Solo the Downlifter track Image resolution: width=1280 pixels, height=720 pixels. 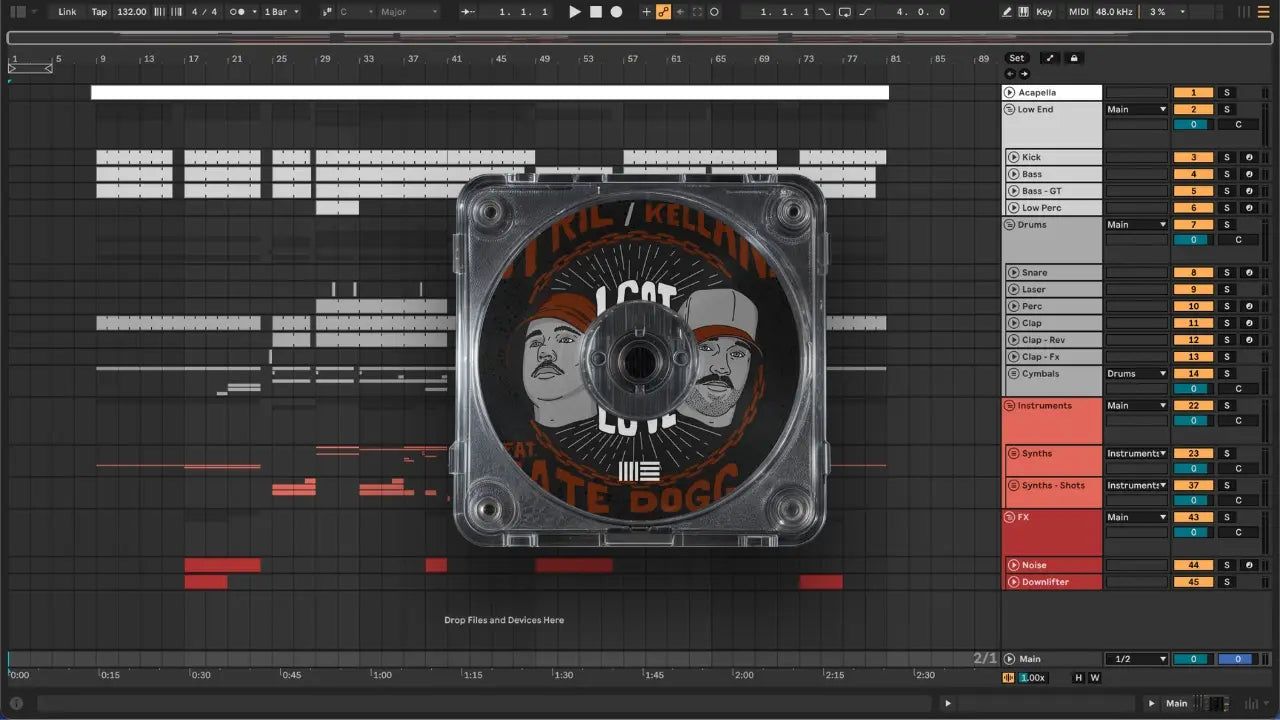point(1227,582)
